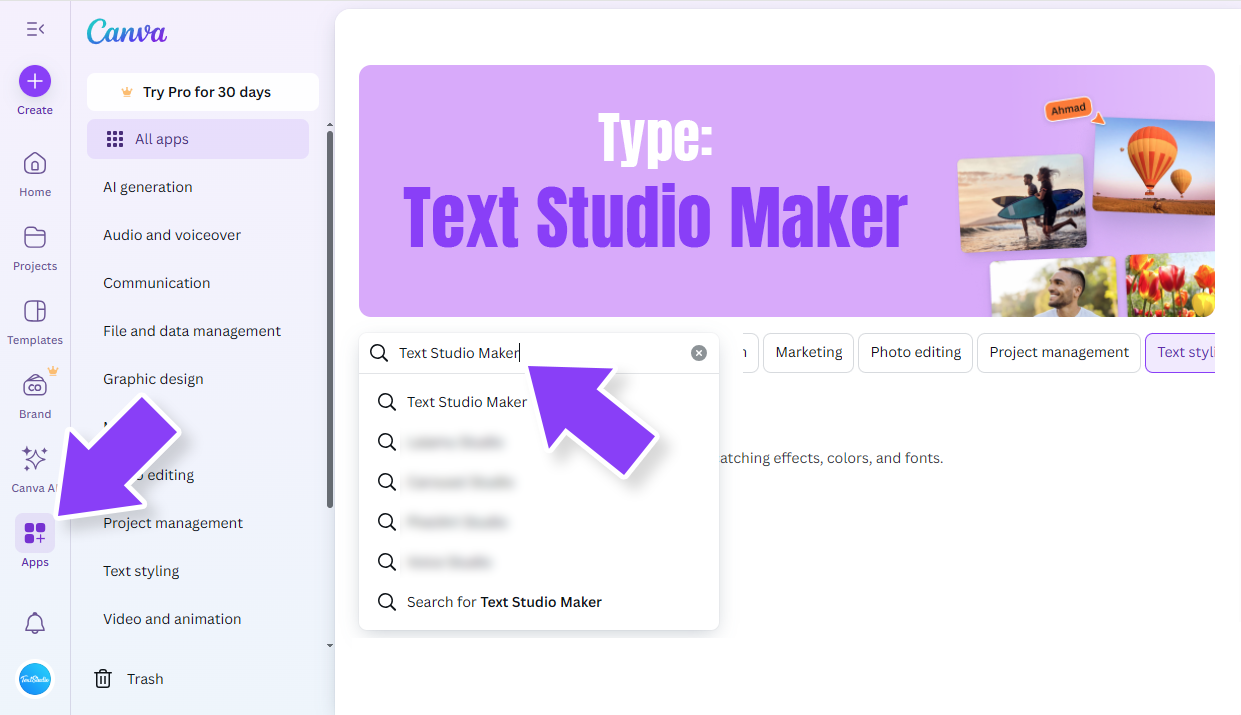Choose Text Studio Maker search suggestion
This screenshot has width=1241, height=715.
tap(466, 402)
